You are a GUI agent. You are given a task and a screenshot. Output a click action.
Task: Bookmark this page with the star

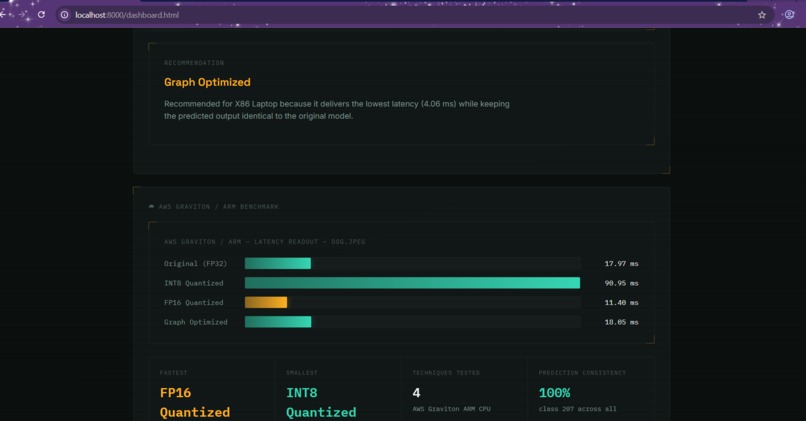[x=762, y=15]
